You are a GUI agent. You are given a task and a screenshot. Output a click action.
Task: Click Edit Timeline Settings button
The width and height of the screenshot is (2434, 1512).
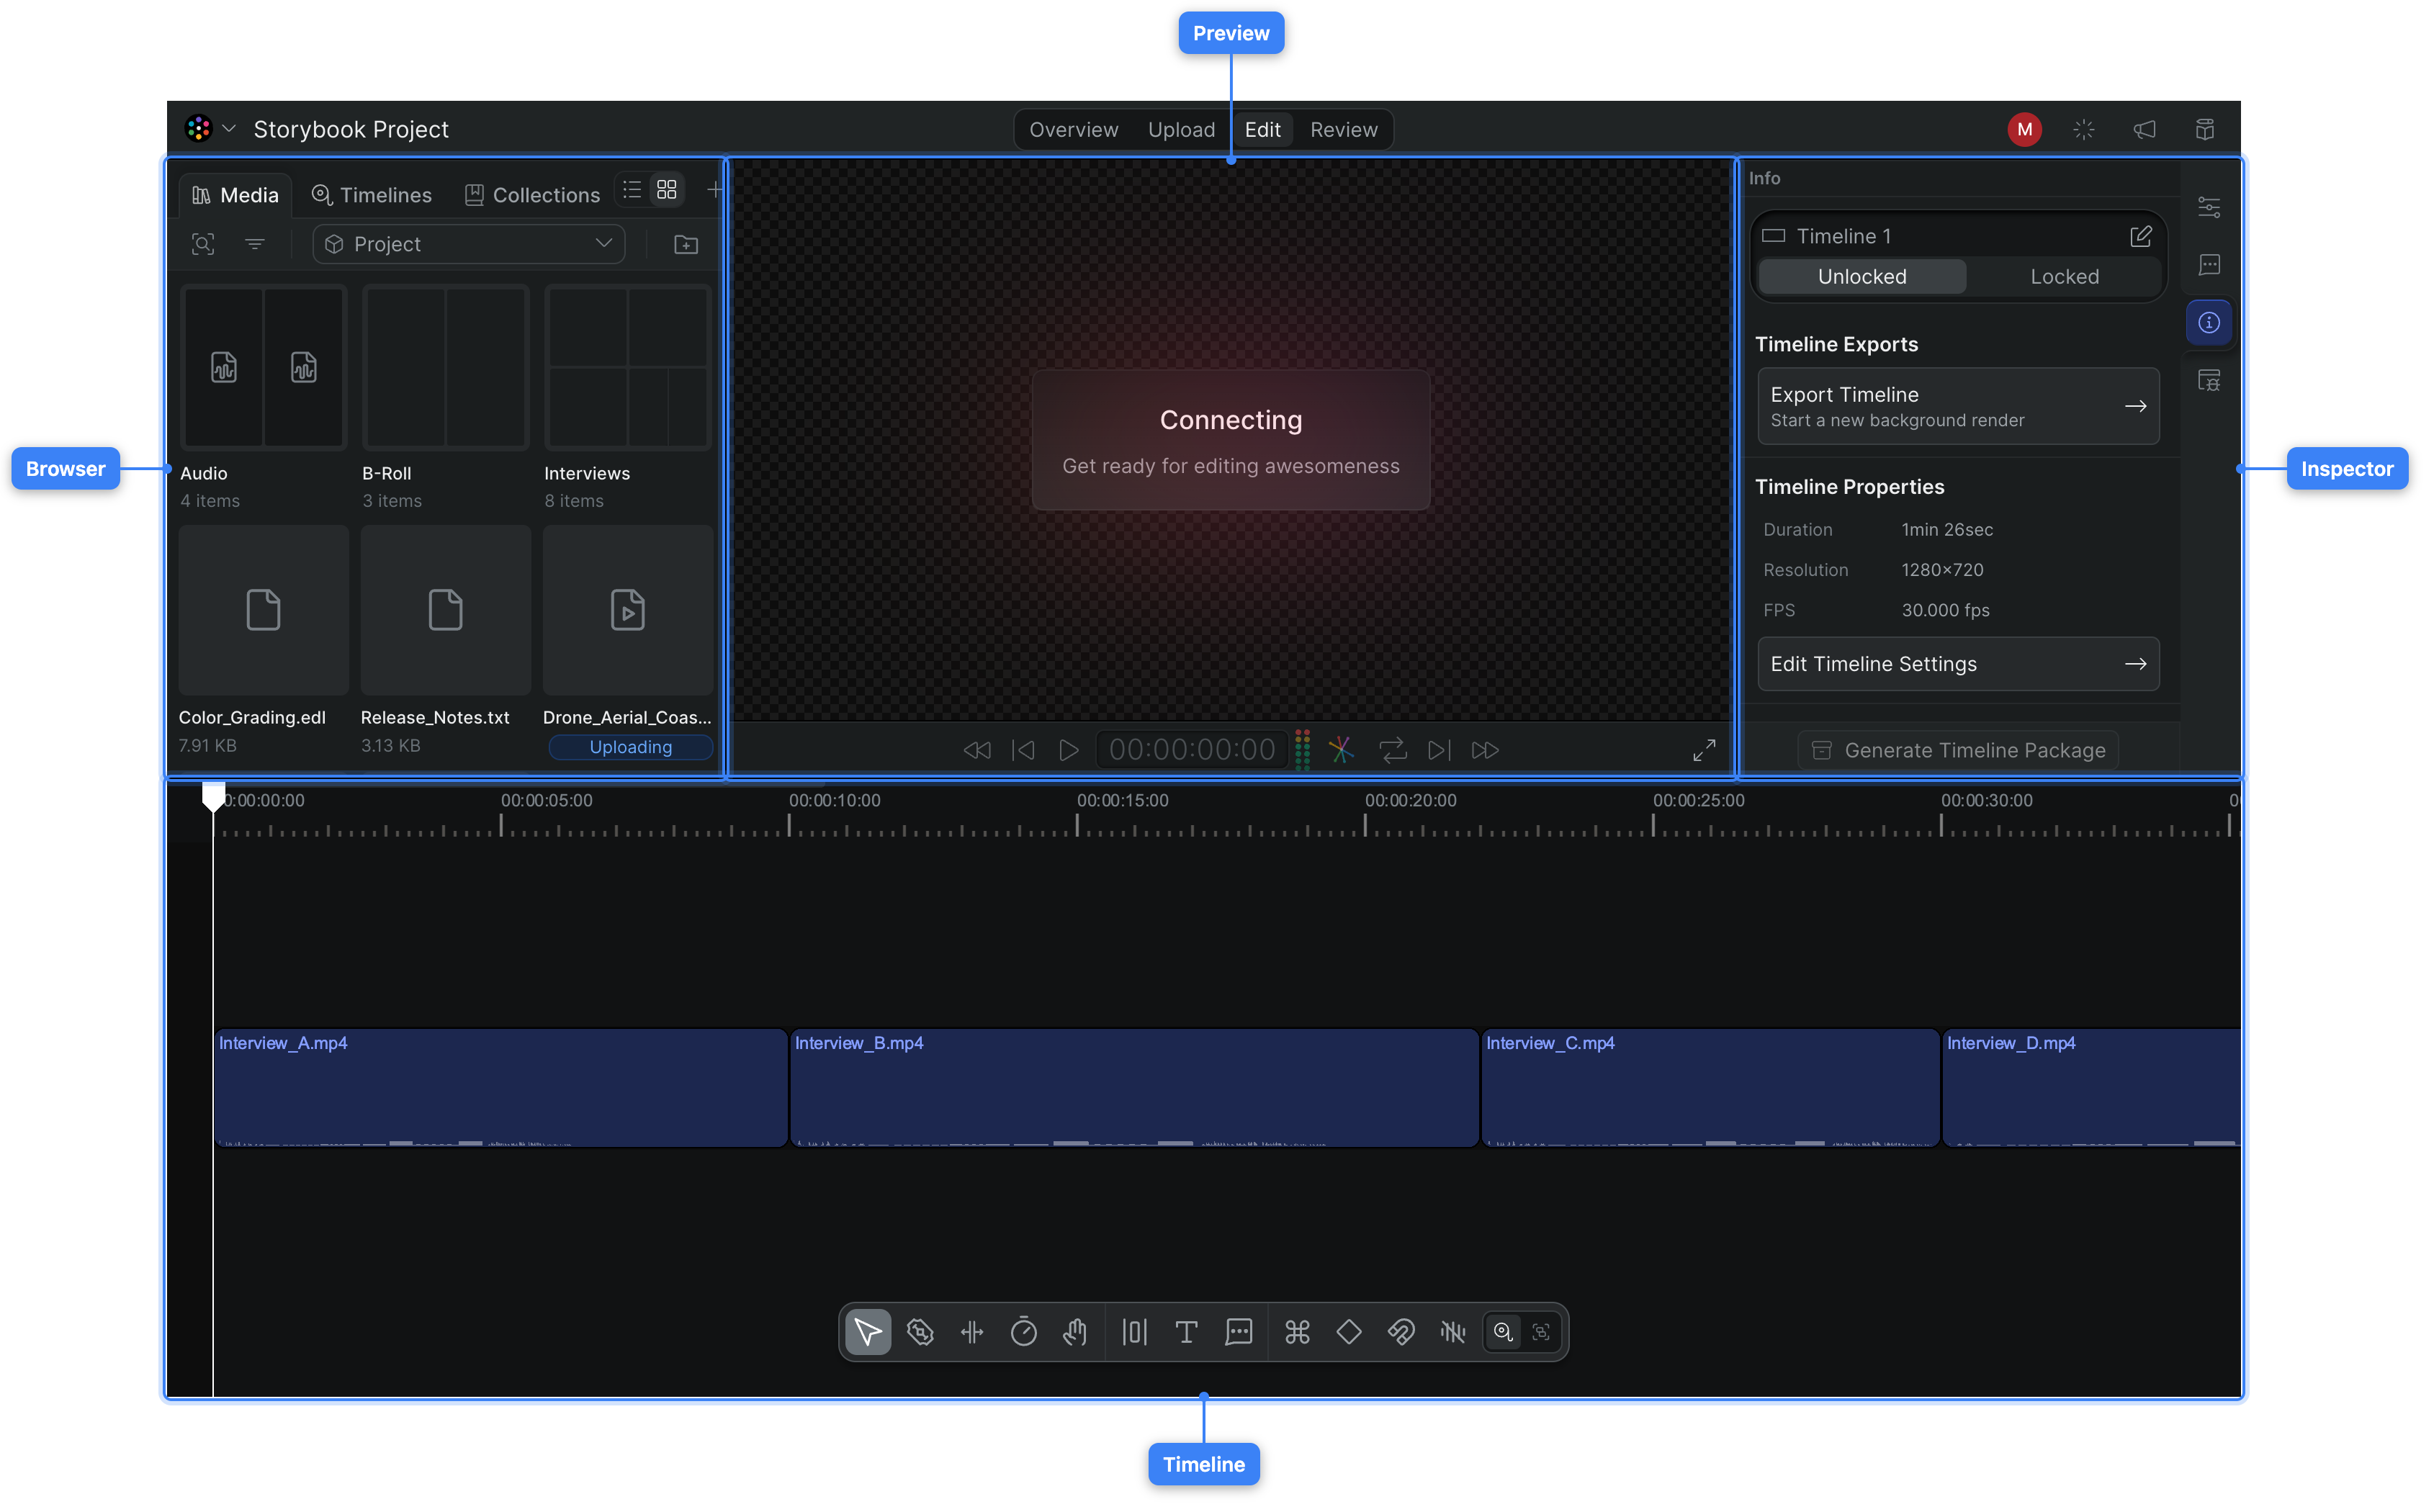pos(1958,664)
